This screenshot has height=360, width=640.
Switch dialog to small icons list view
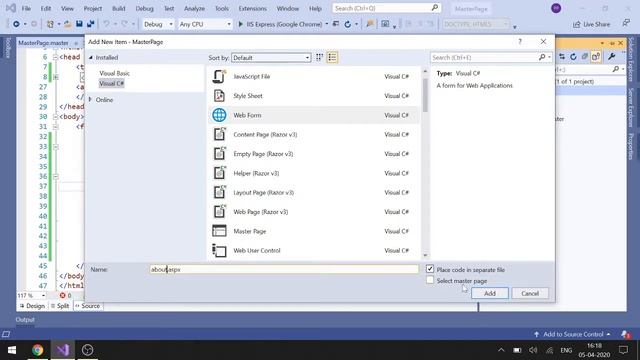click(x=332, y=58)
